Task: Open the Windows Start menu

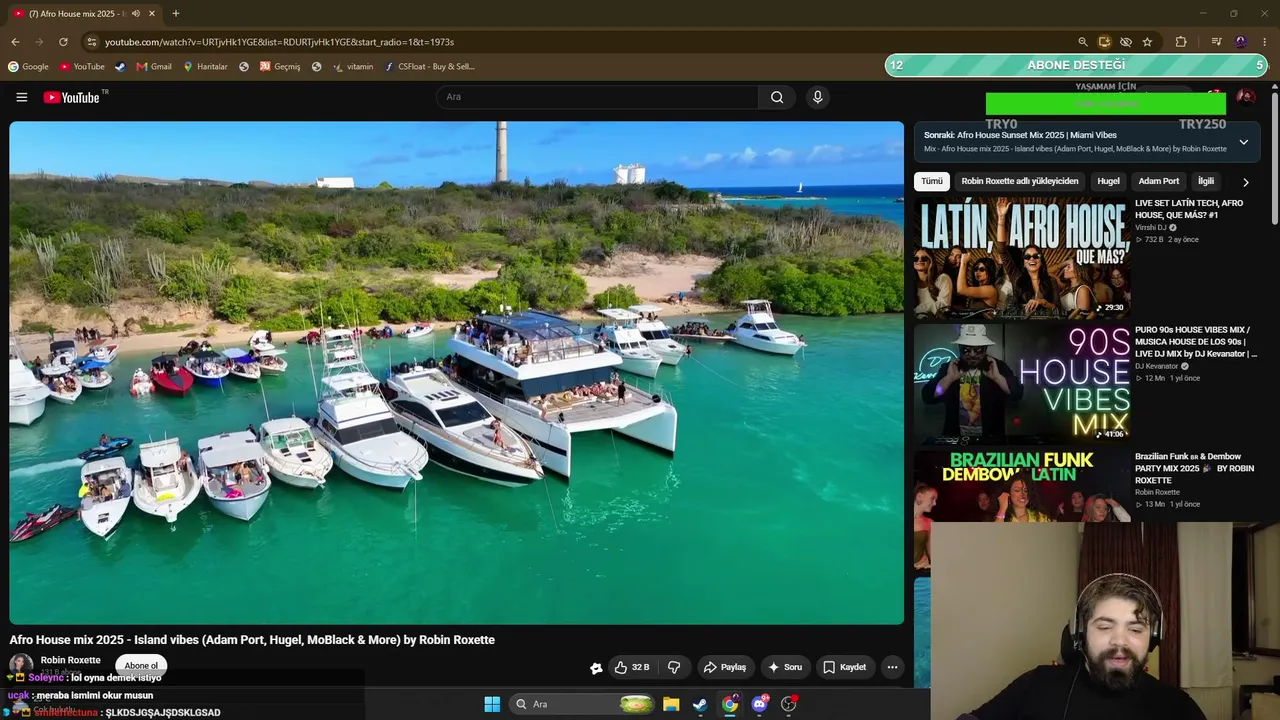Action: 492,704
